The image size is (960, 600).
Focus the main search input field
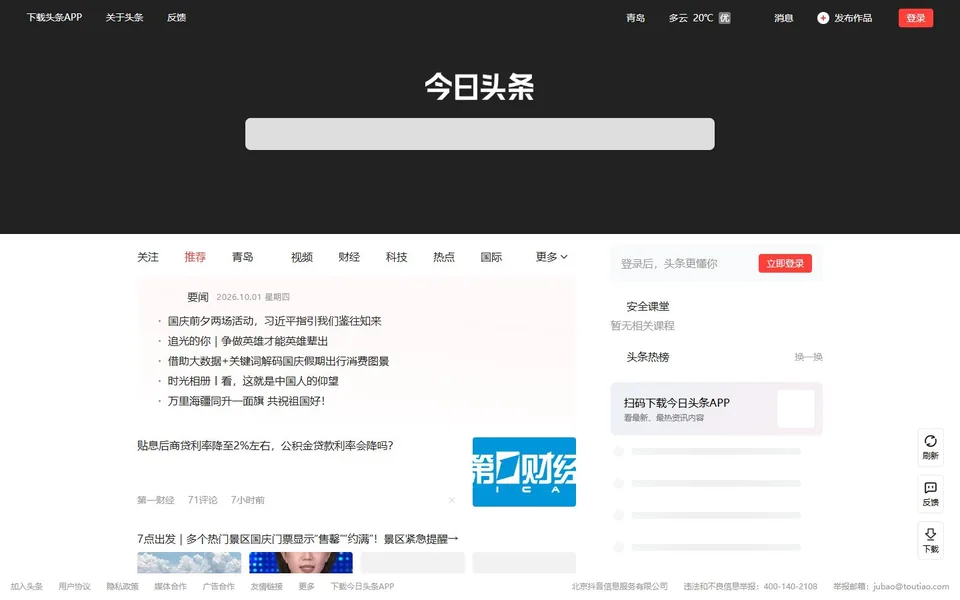(479, 133)
